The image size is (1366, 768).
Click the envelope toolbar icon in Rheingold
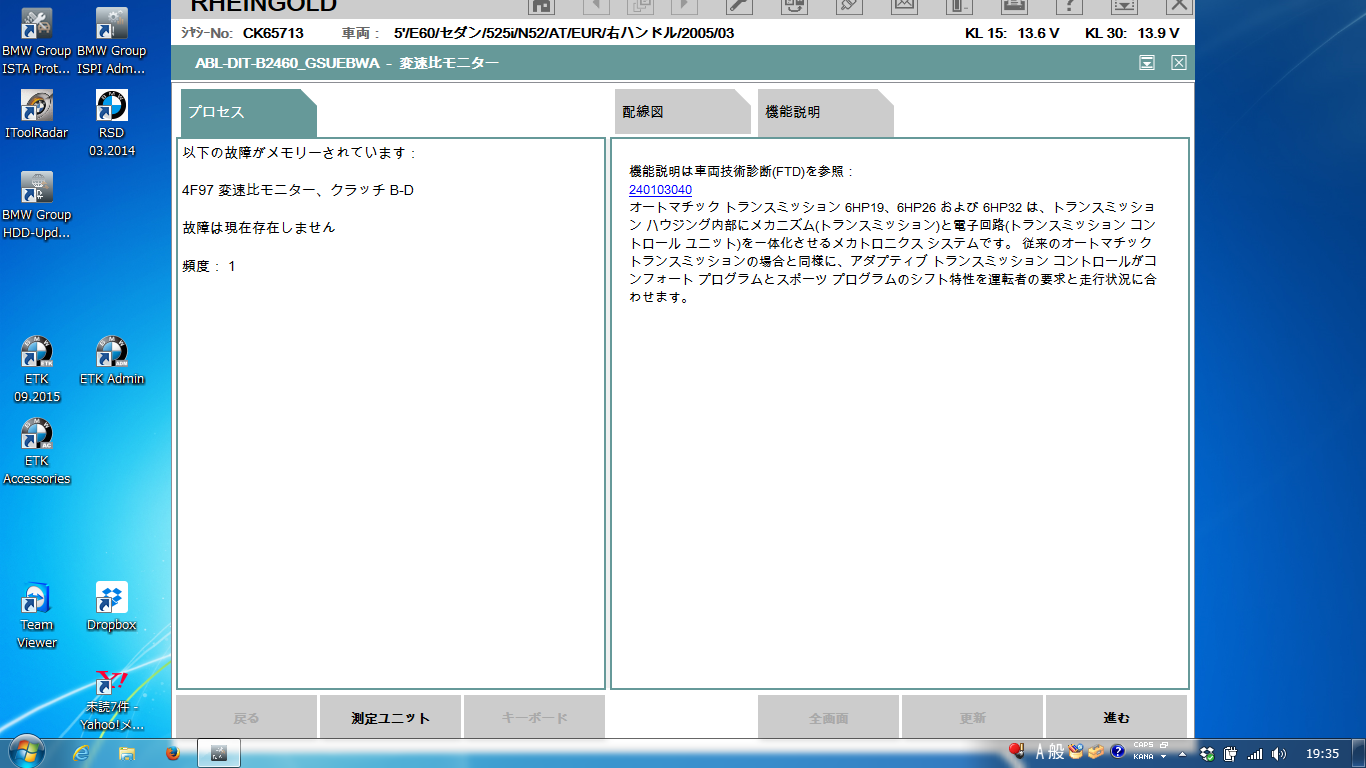click(x=904, y=5)
